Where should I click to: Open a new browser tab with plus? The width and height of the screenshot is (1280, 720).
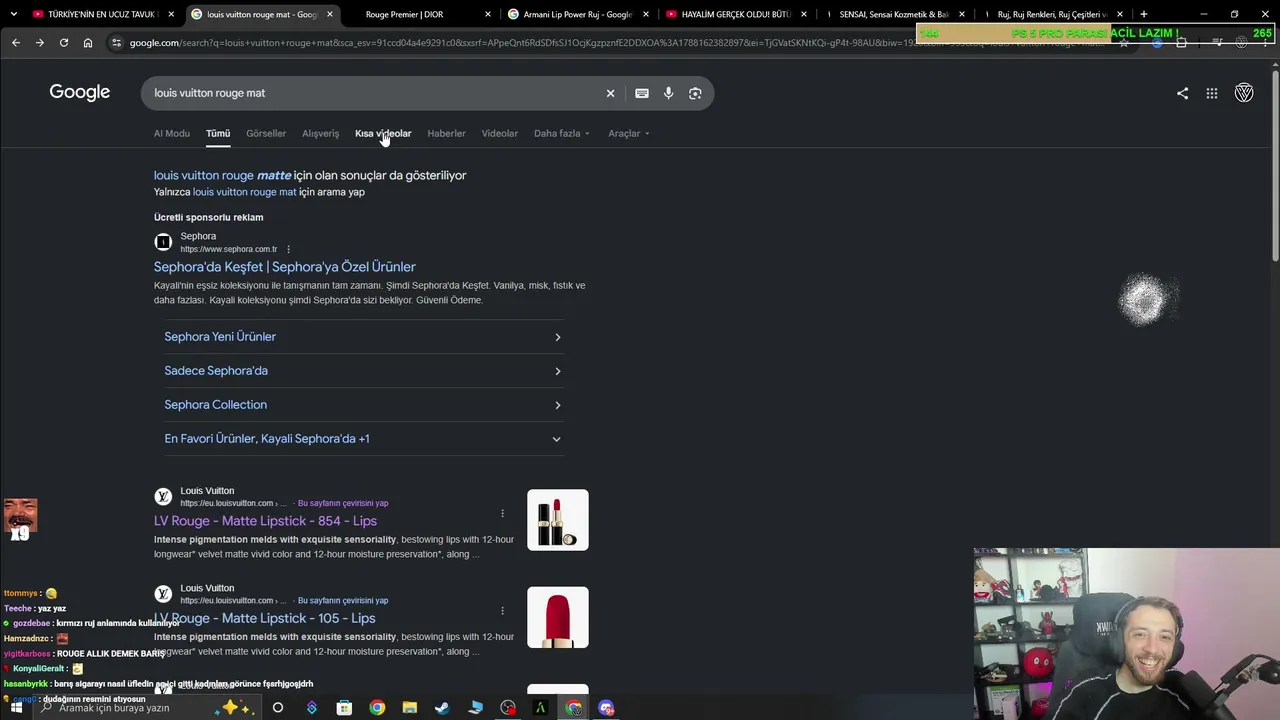coord(1143,14)
